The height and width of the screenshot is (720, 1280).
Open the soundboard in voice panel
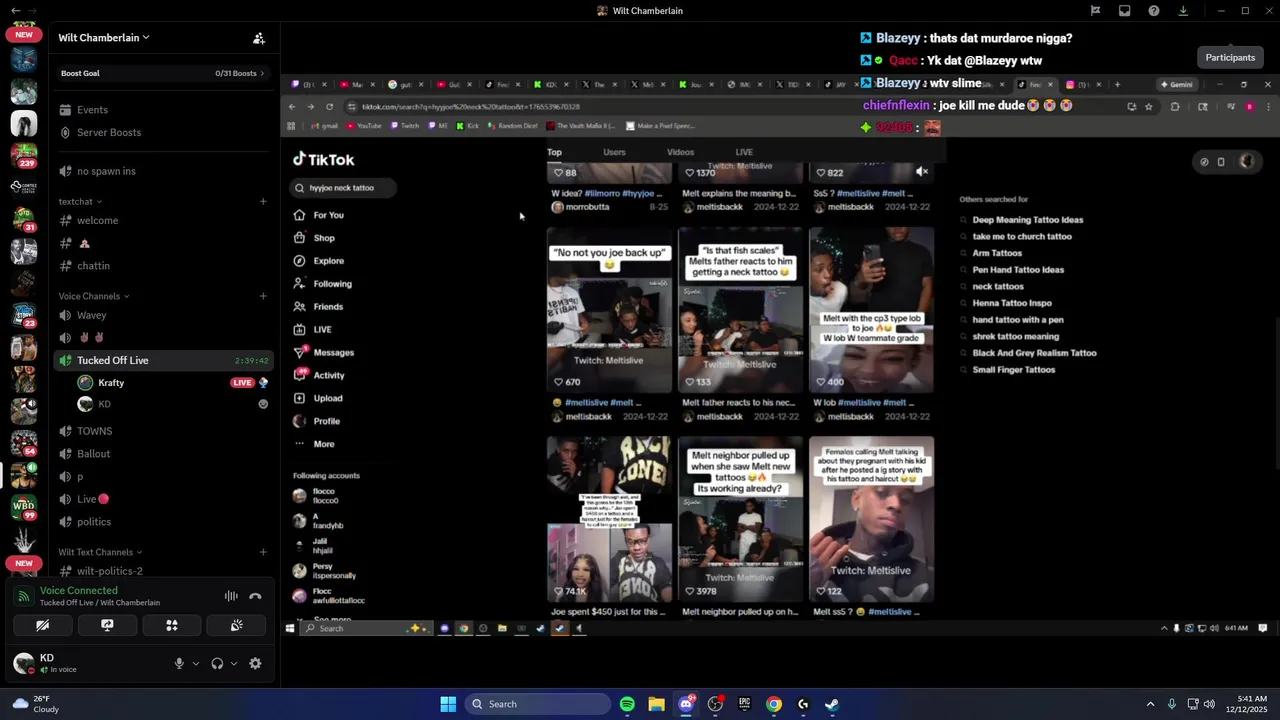pyautogui.click(x=236, y=625)
